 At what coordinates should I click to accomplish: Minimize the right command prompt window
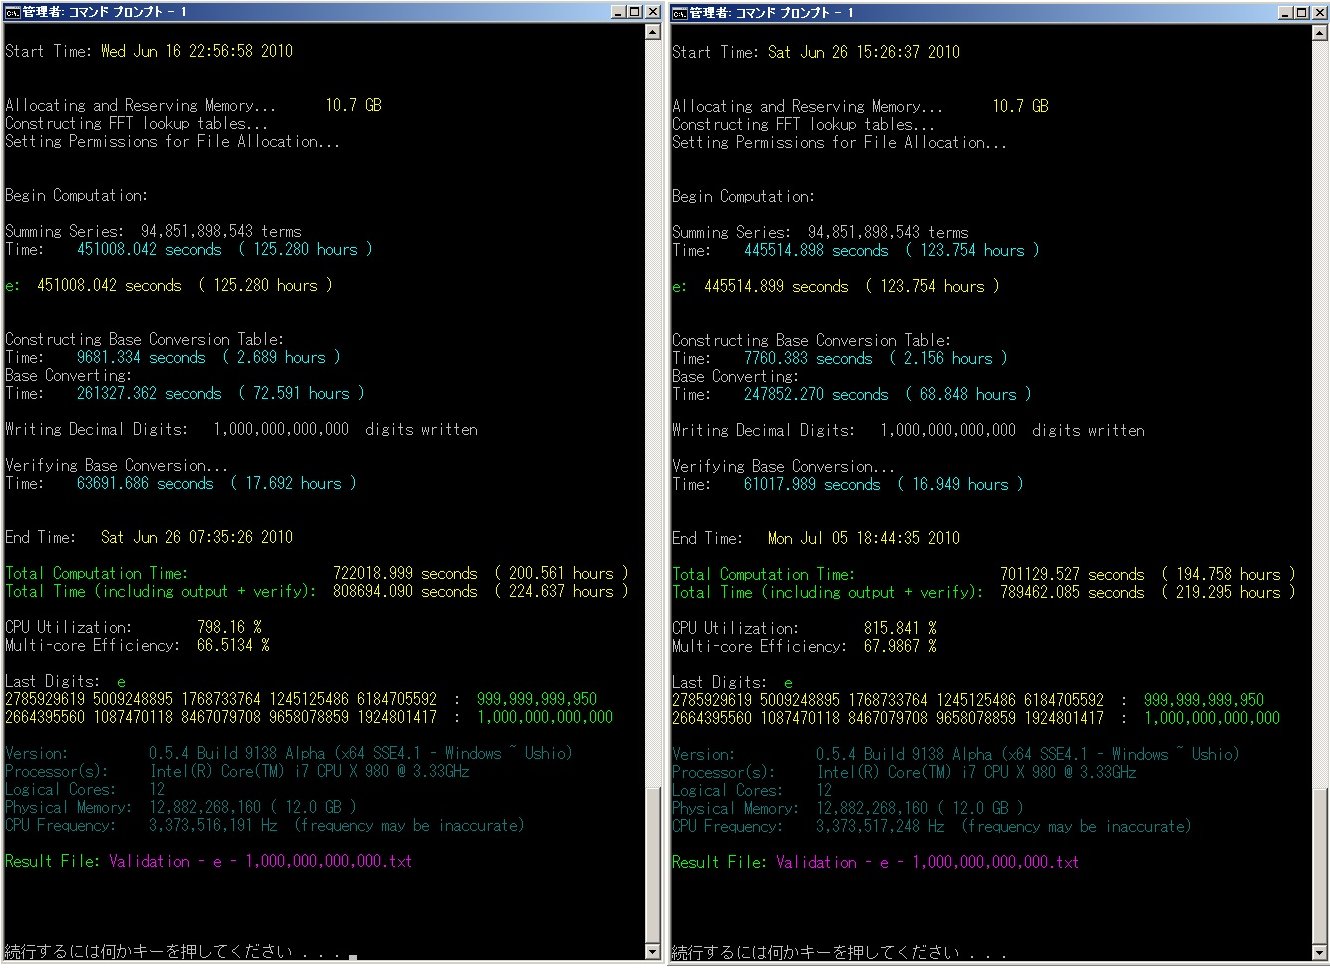point(1286,12)
